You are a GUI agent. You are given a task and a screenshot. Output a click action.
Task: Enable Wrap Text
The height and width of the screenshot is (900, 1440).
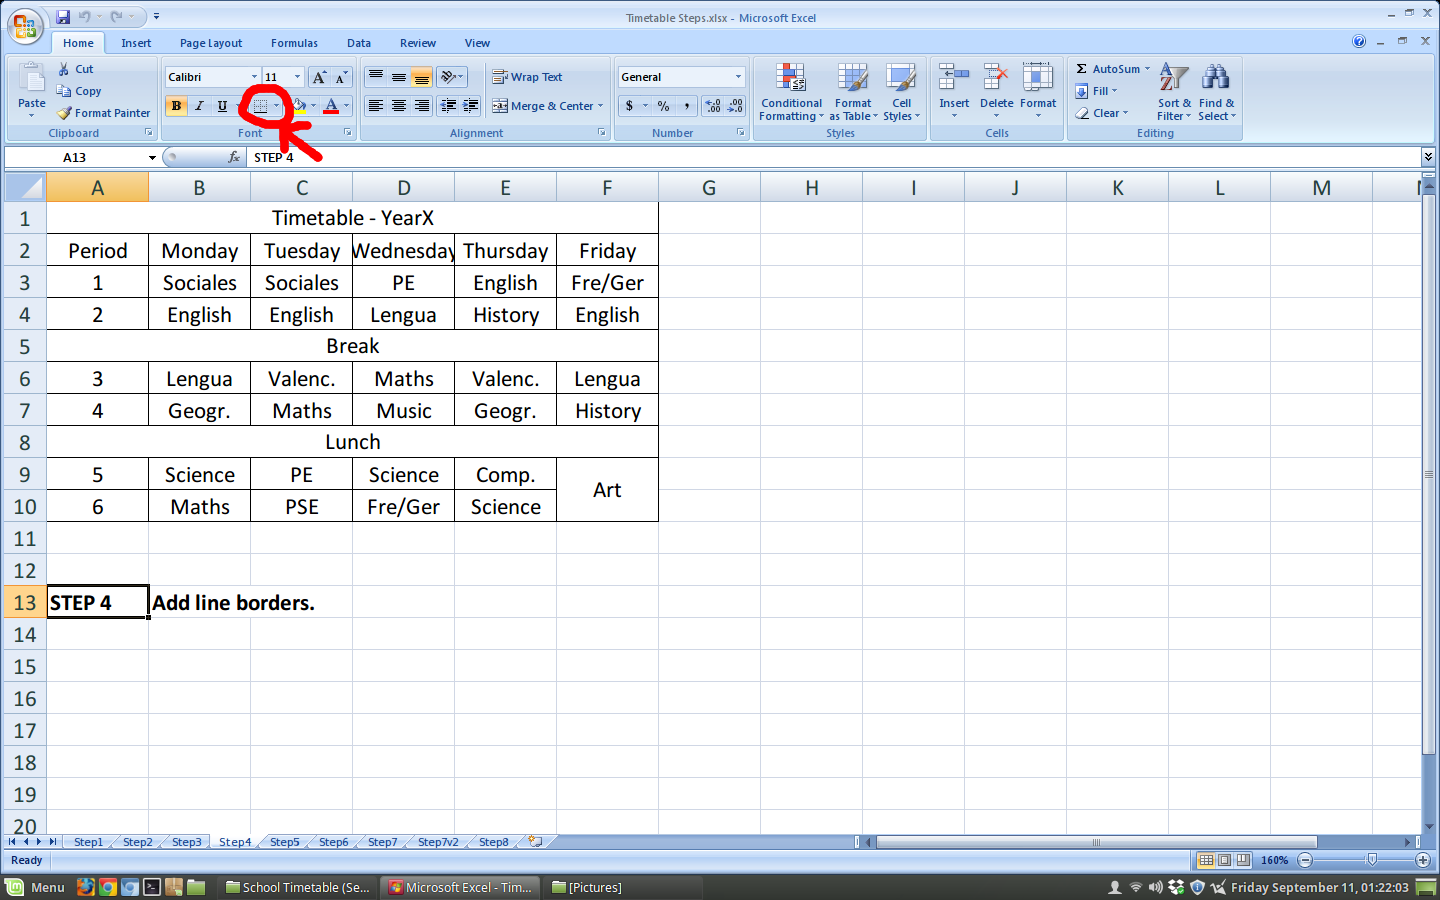pos(527,77)
